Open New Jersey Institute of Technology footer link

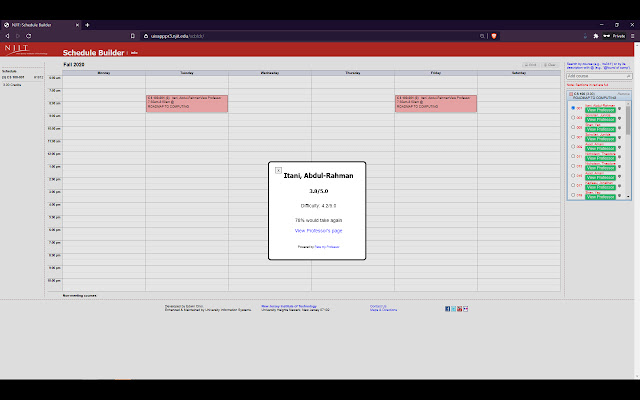click(289, 306)
